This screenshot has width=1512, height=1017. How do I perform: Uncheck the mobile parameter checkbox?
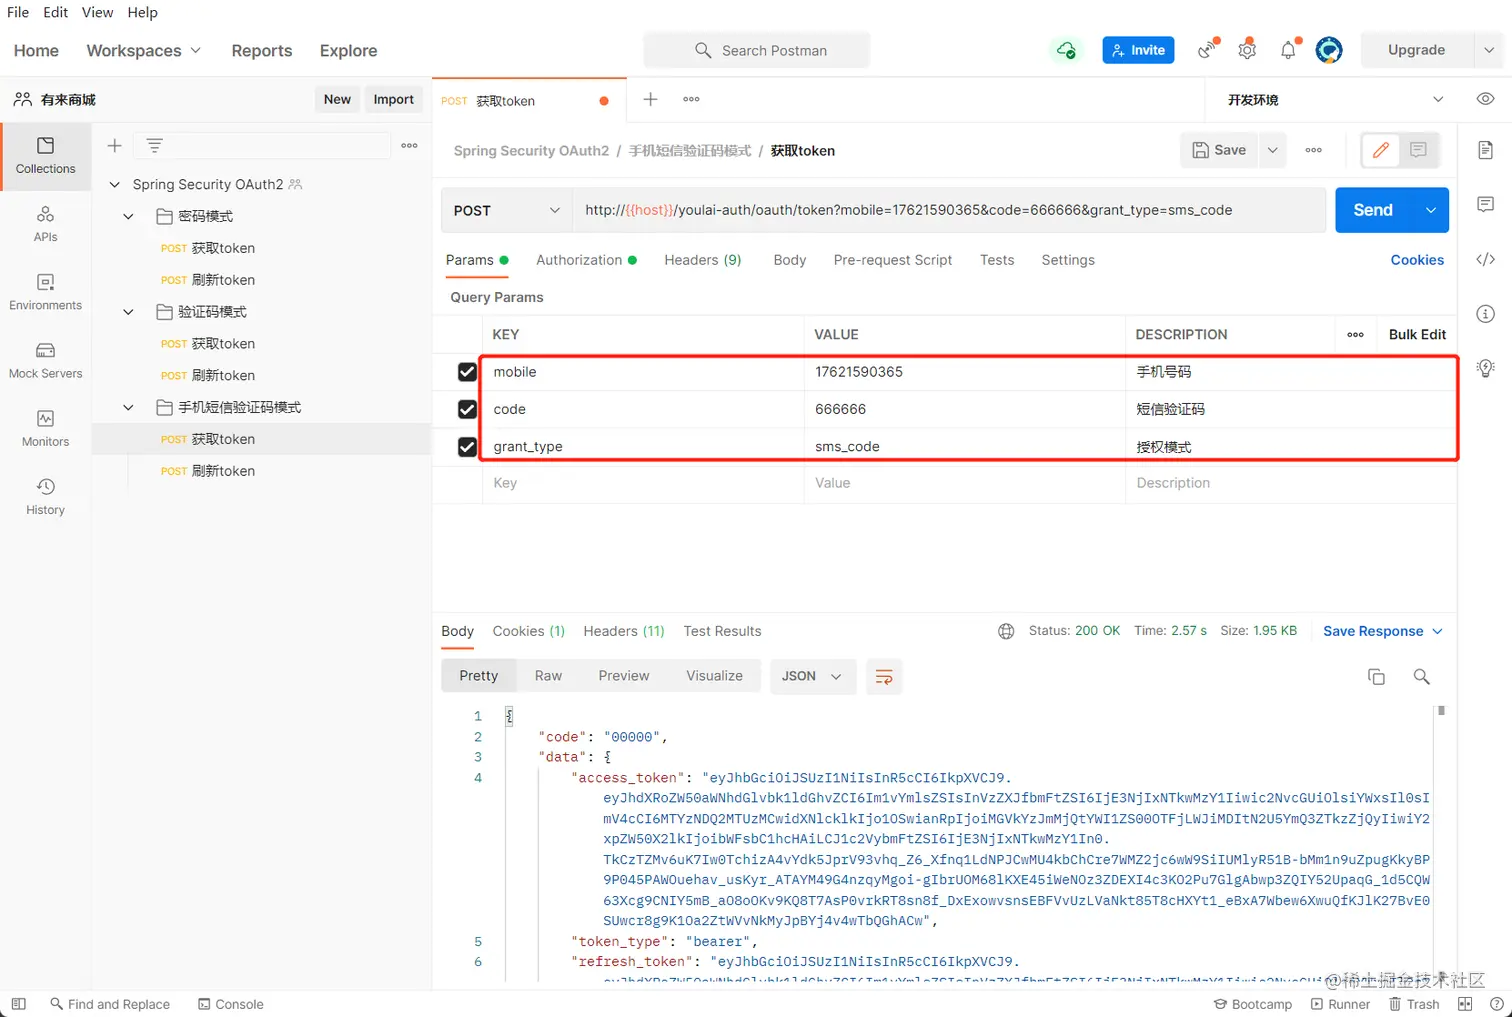tap(467, 372)
